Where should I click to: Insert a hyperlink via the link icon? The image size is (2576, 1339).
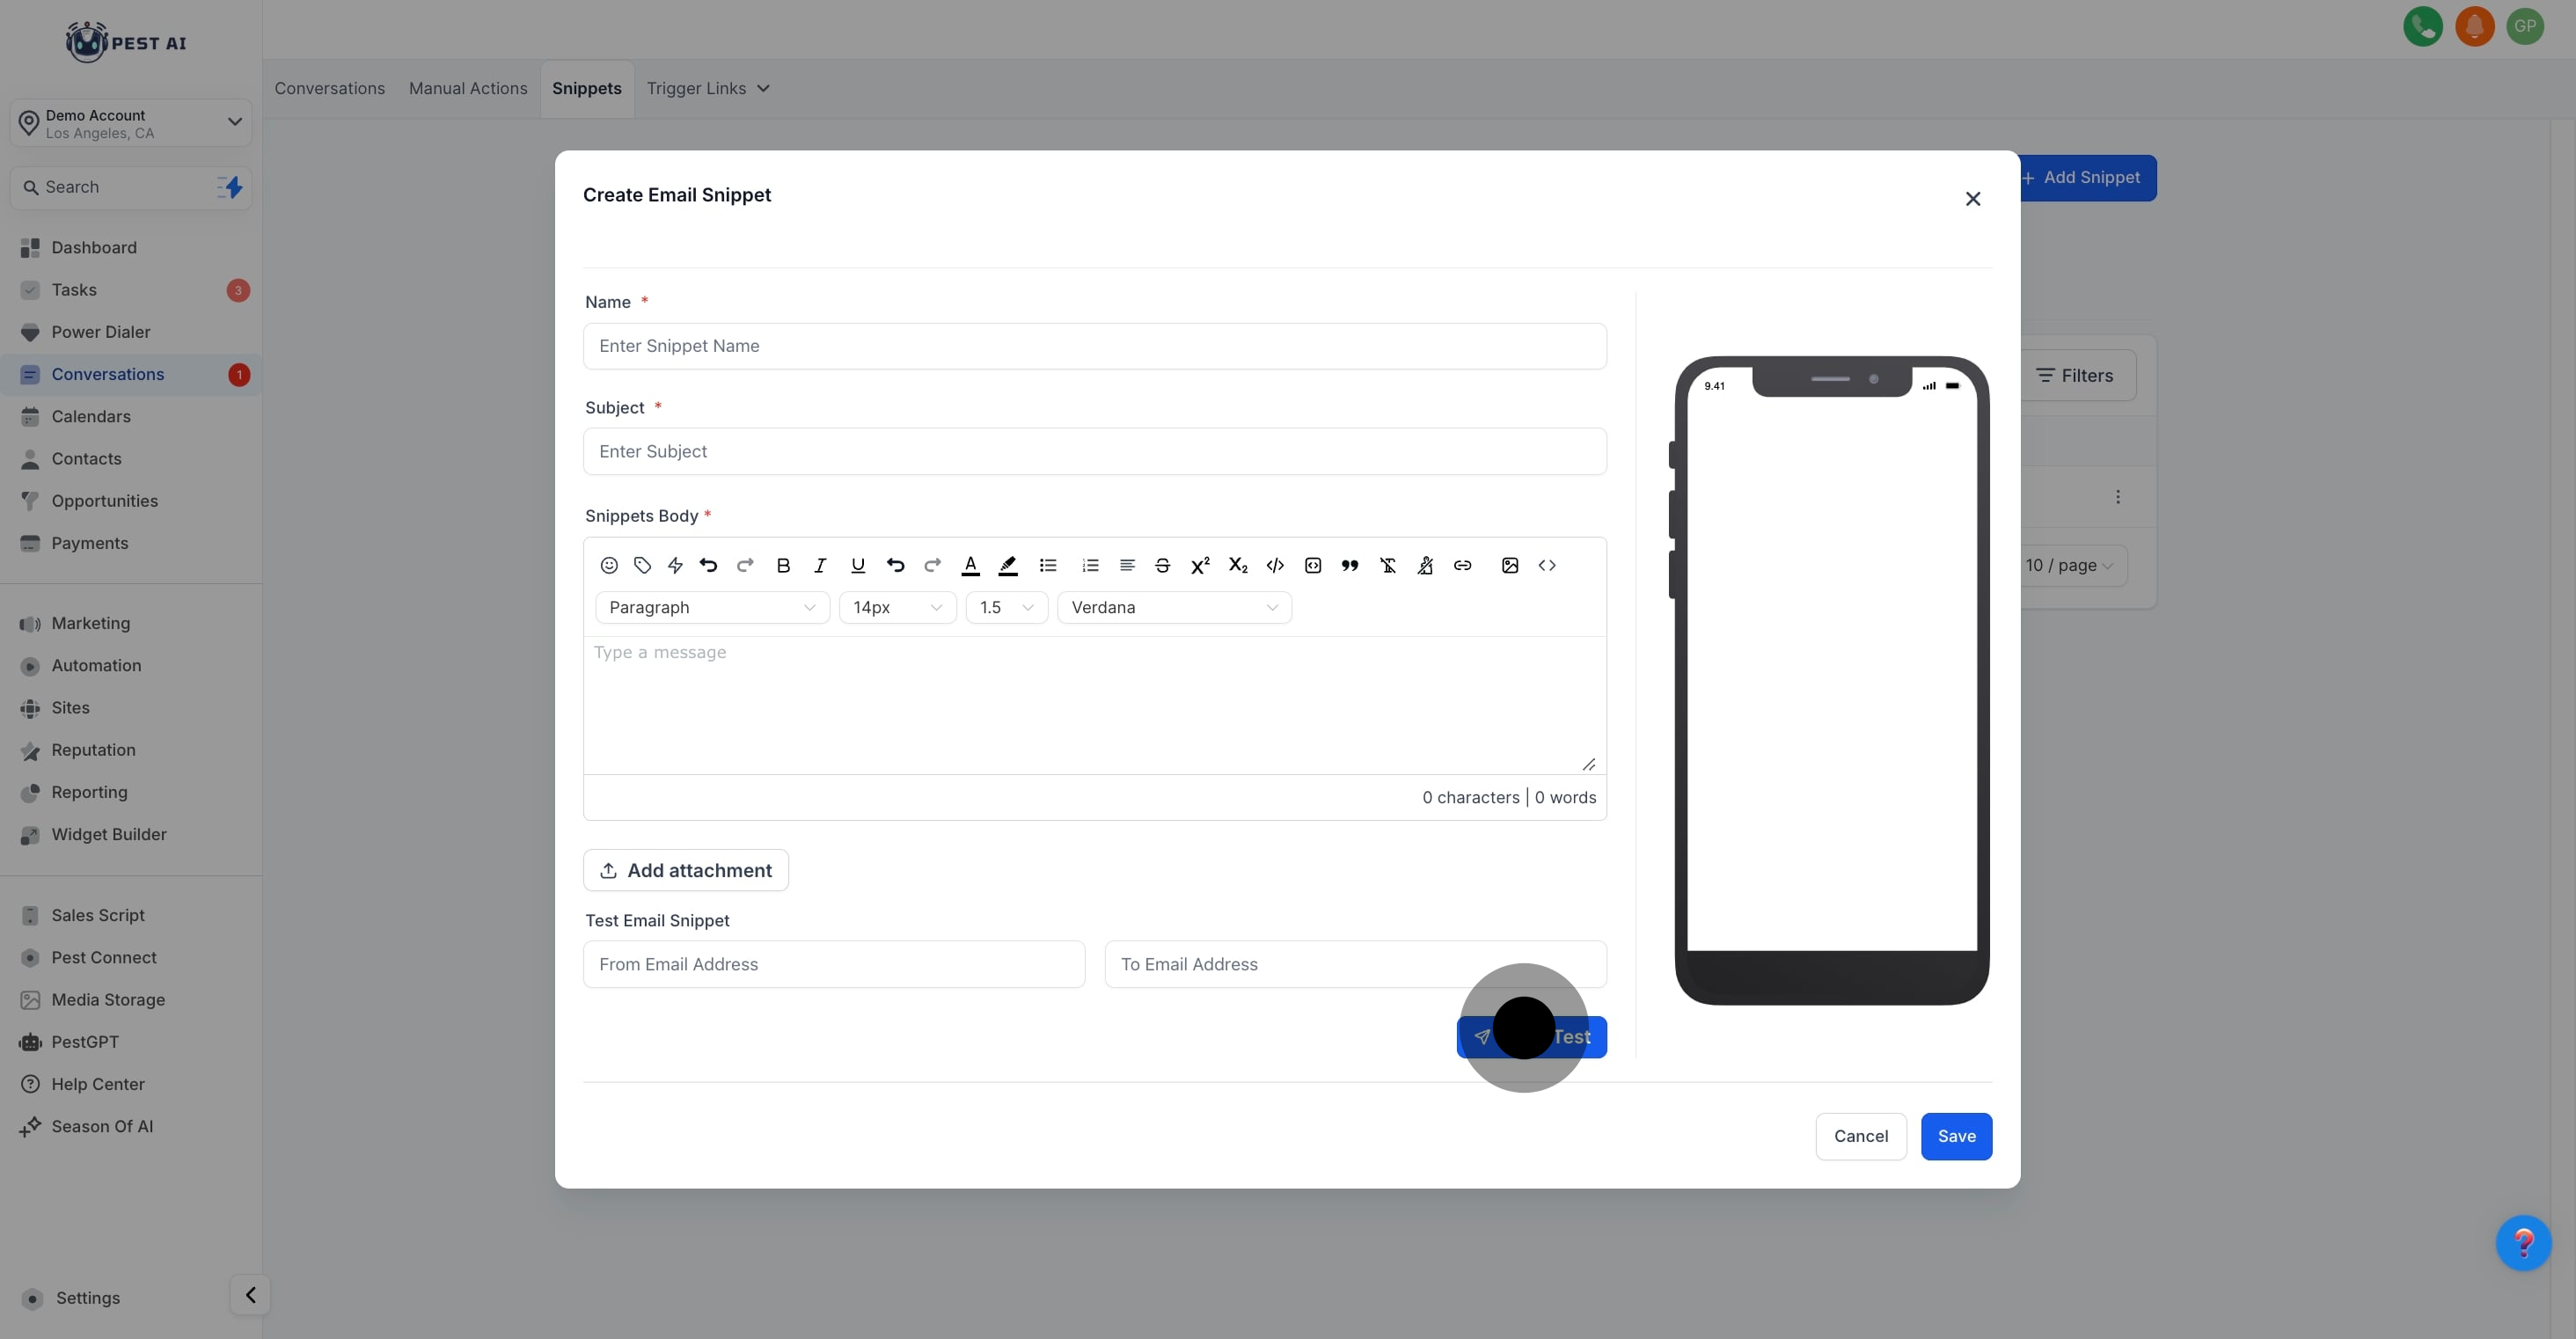(x=1462, y=565)
